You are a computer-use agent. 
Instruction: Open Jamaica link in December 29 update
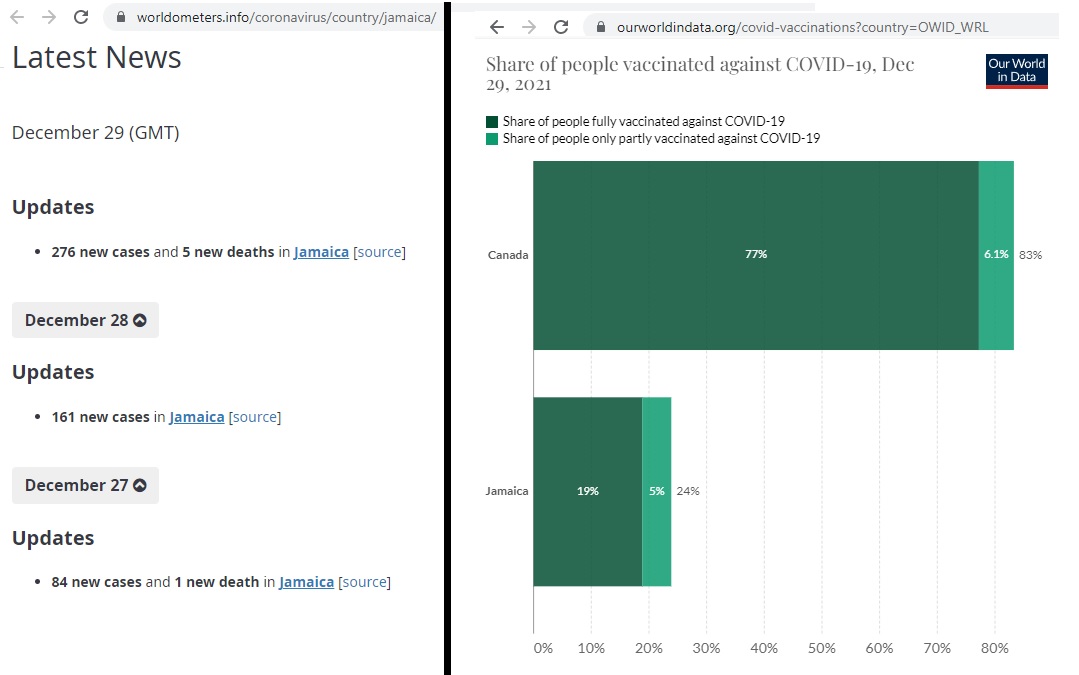(321, 252)
